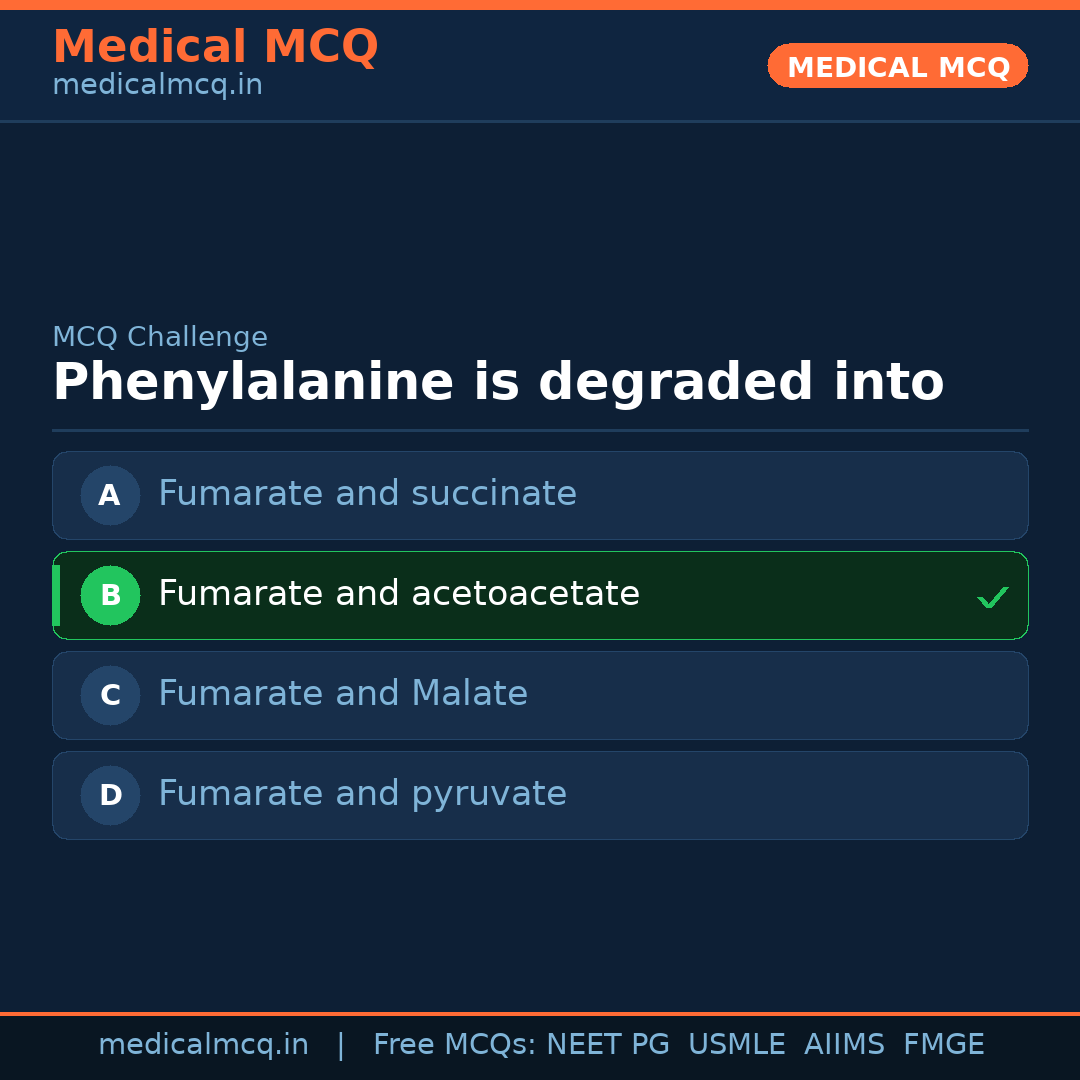Click the green checkmark on option B
Image resolution: width=1080 pixels, height=1080 pixels.
coord(992,597)
